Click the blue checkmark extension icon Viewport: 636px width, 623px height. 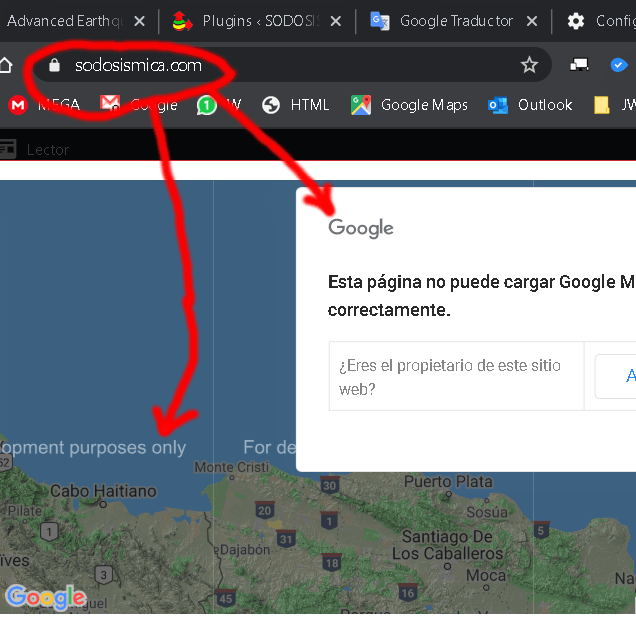pyautogui.click(x=619, y=65)
